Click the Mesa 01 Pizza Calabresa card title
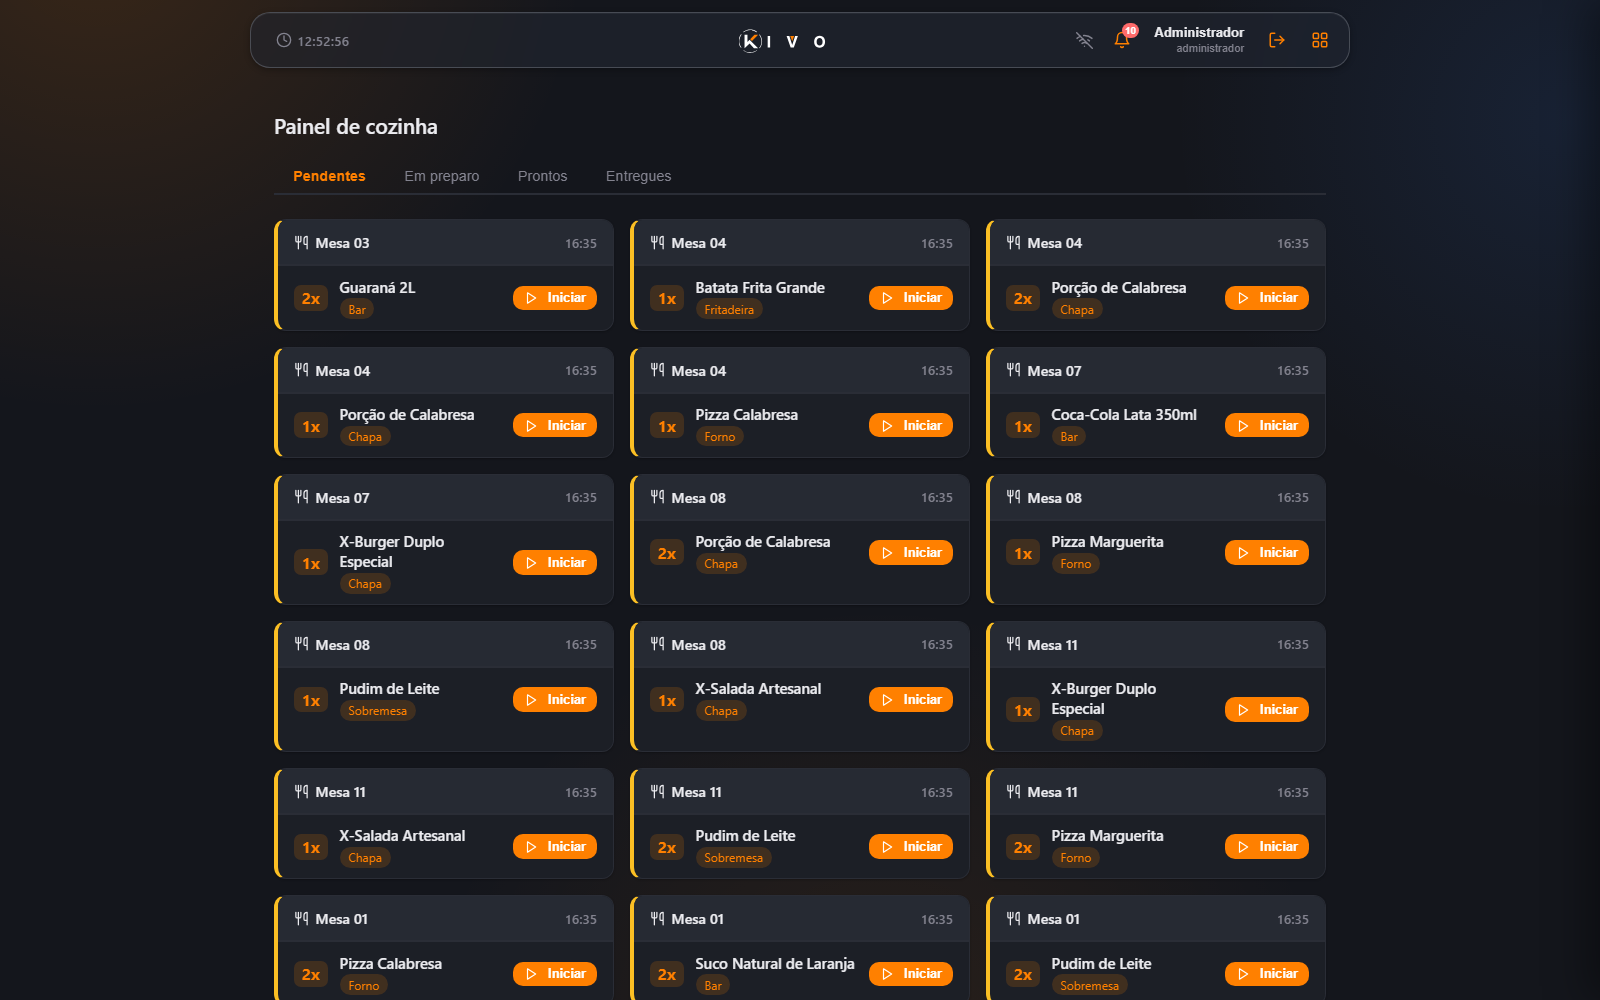 341,919
